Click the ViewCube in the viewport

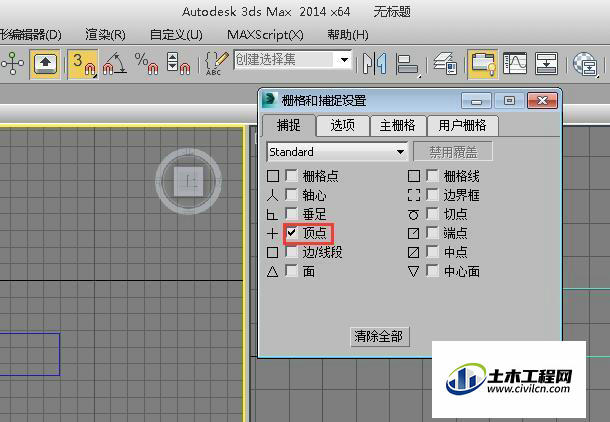click(x=188, y=181)
